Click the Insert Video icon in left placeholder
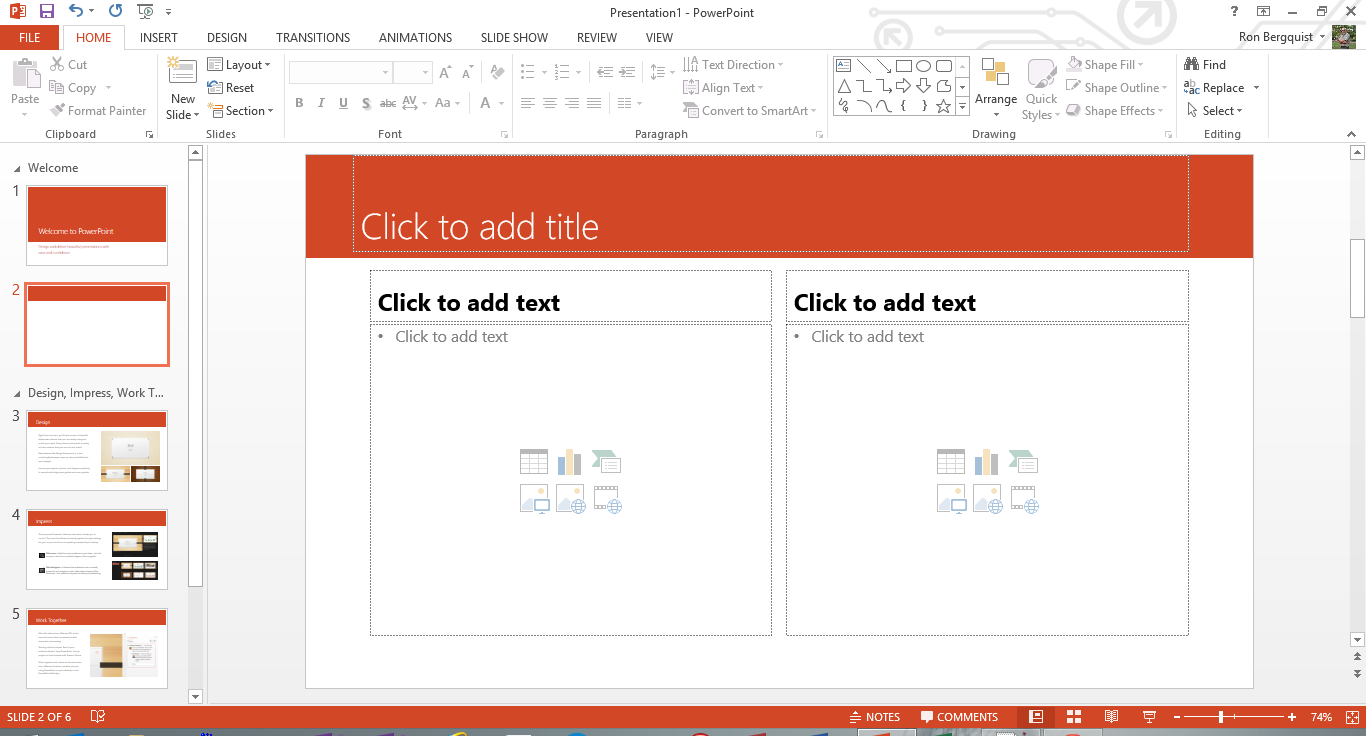Image resolution: width=1366 pixels, height=736 pixels. 607,498
